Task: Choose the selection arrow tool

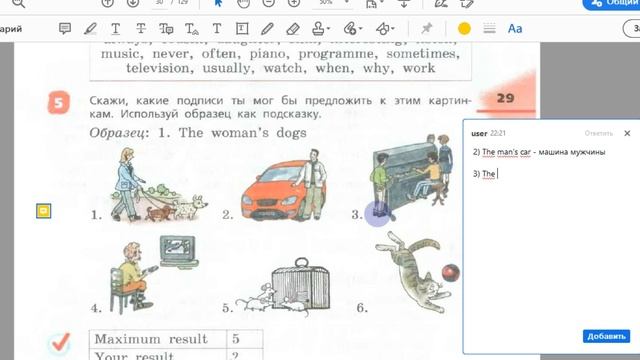Action: tap(218, 3)
